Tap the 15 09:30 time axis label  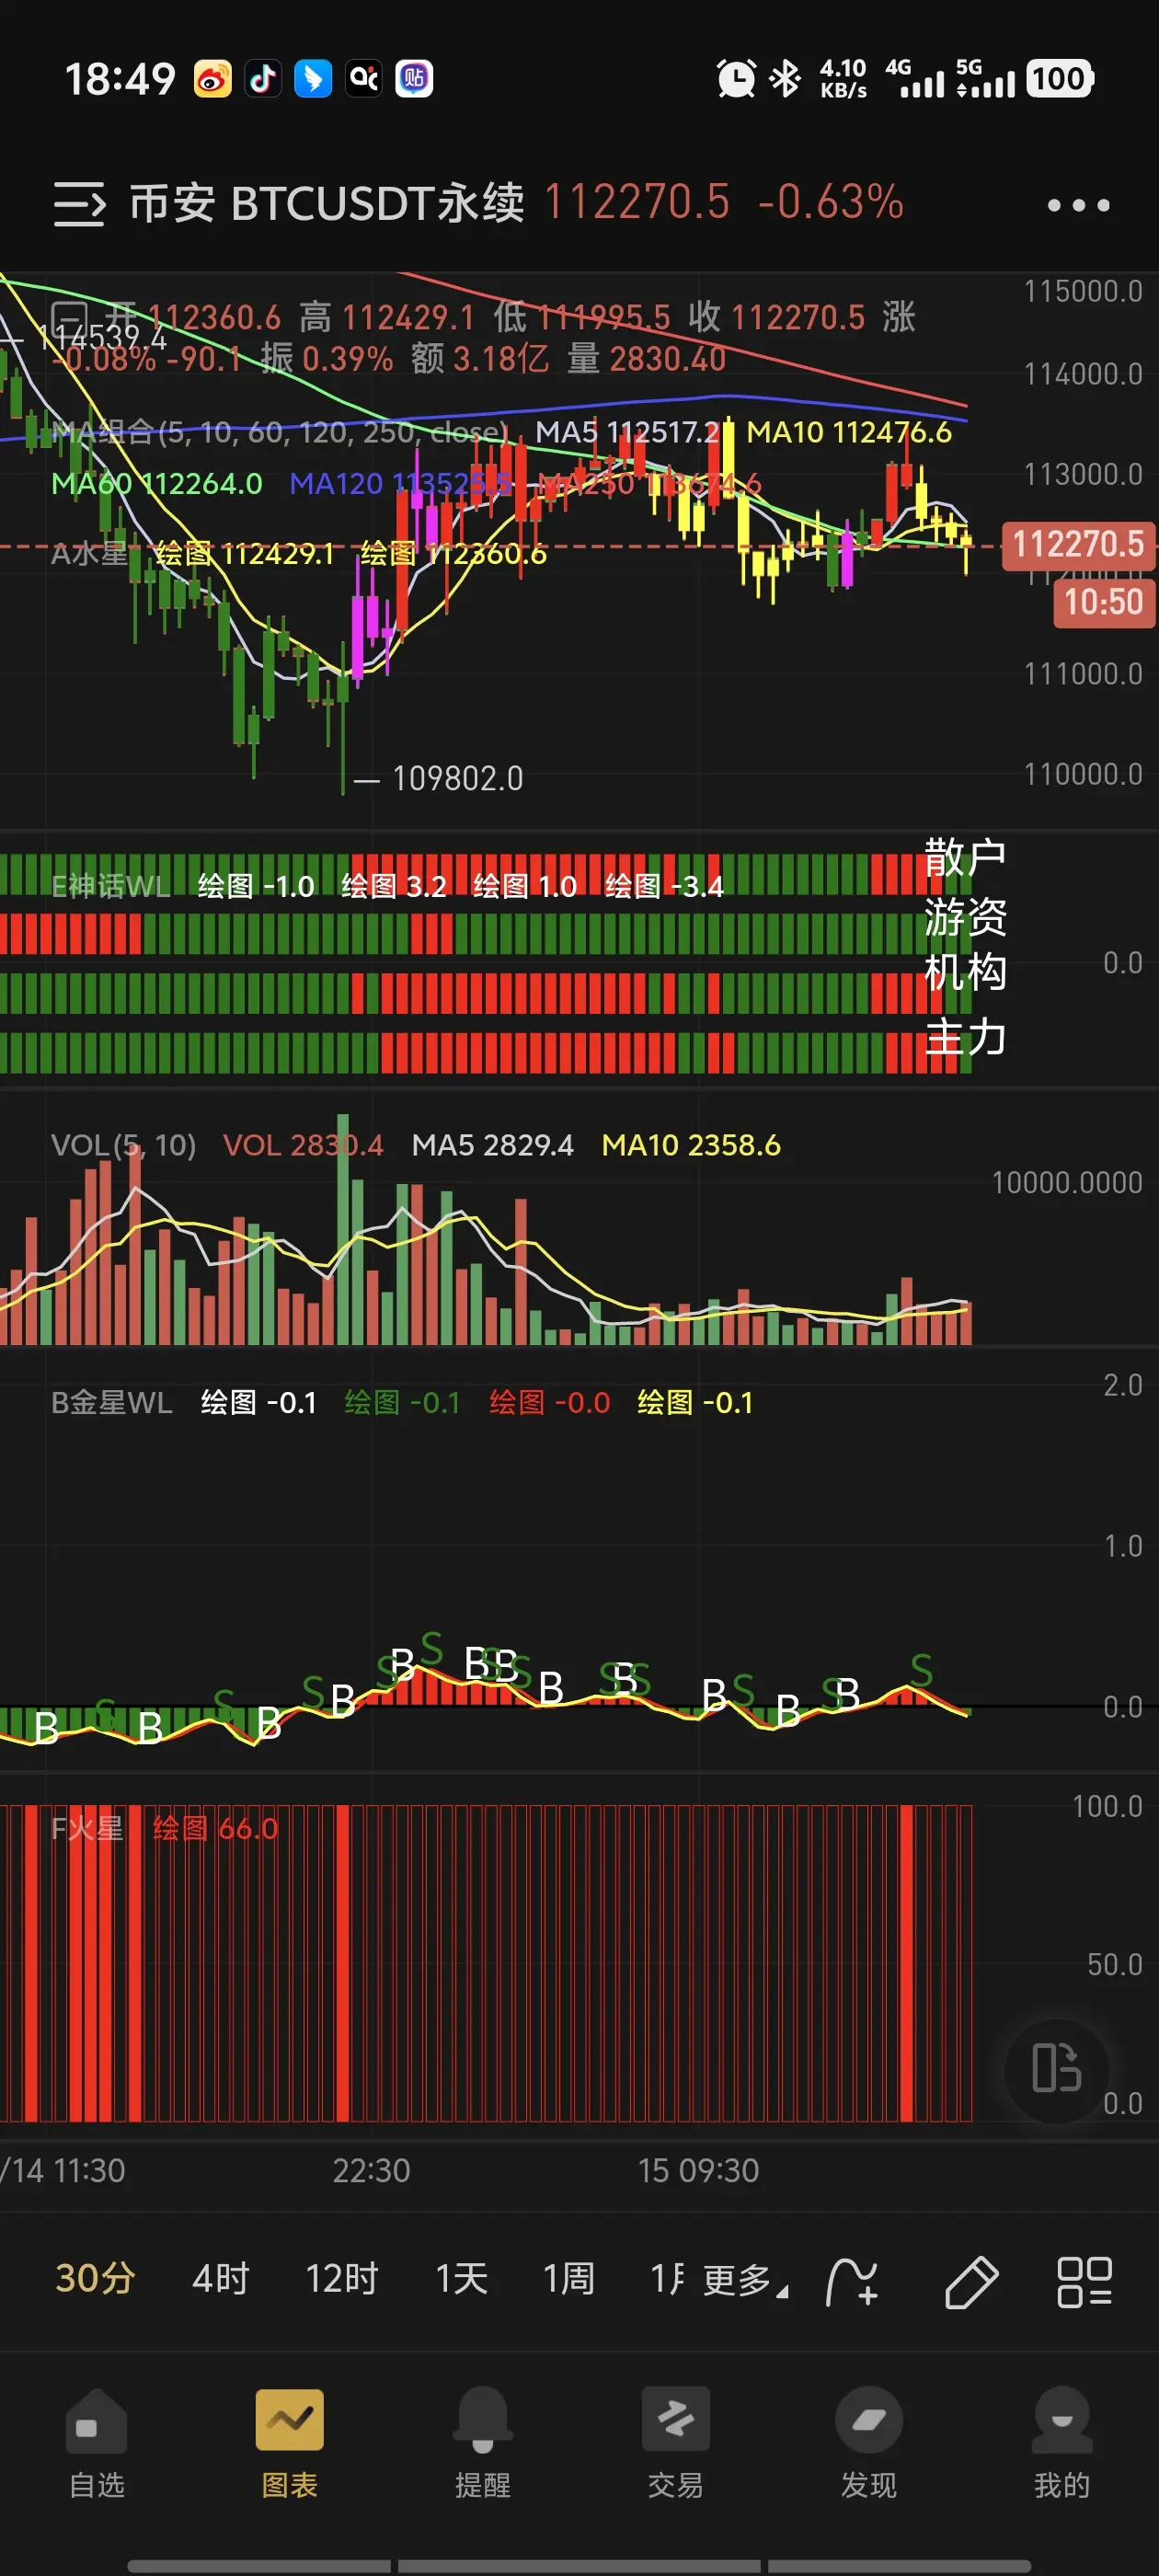coord(698,2170)
